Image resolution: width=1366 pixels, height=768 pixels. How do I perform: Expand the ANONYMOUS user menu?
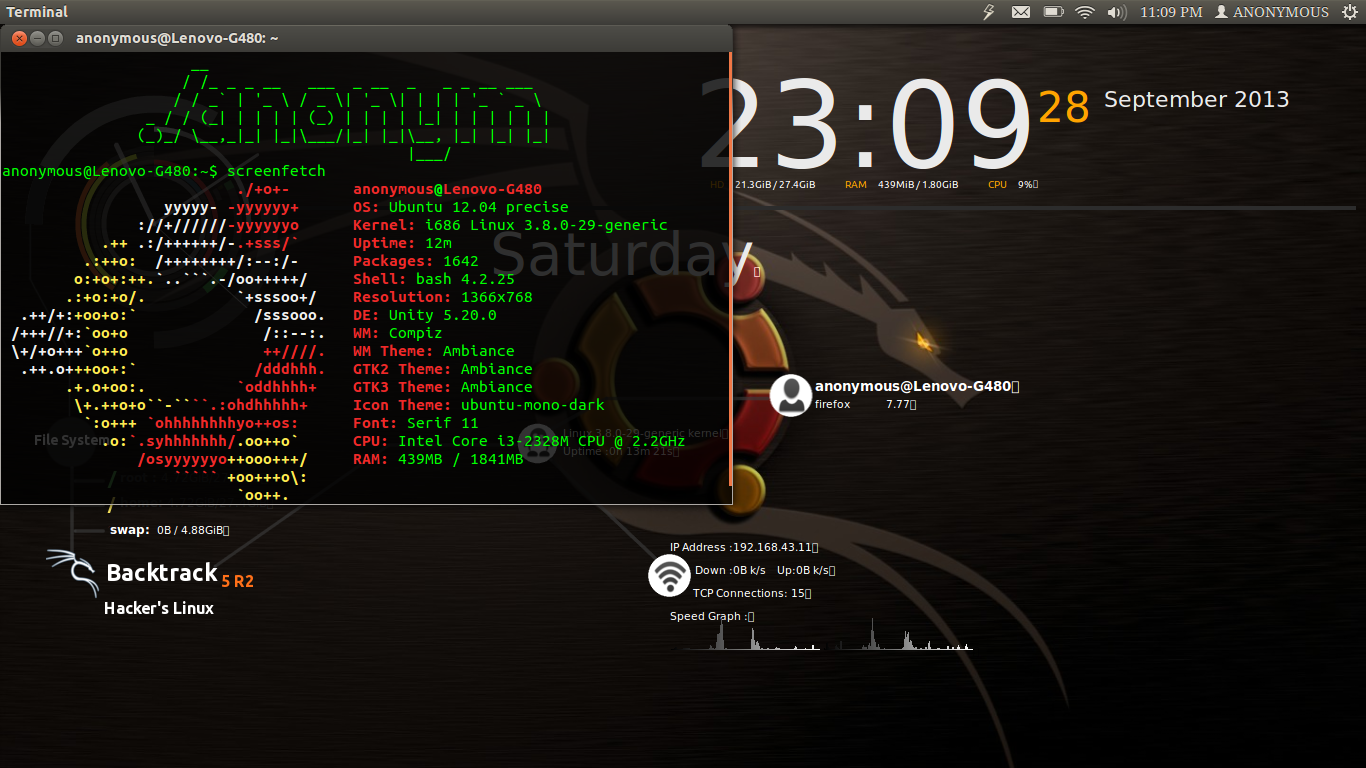pyautogui.click(x=1272, y=12)
